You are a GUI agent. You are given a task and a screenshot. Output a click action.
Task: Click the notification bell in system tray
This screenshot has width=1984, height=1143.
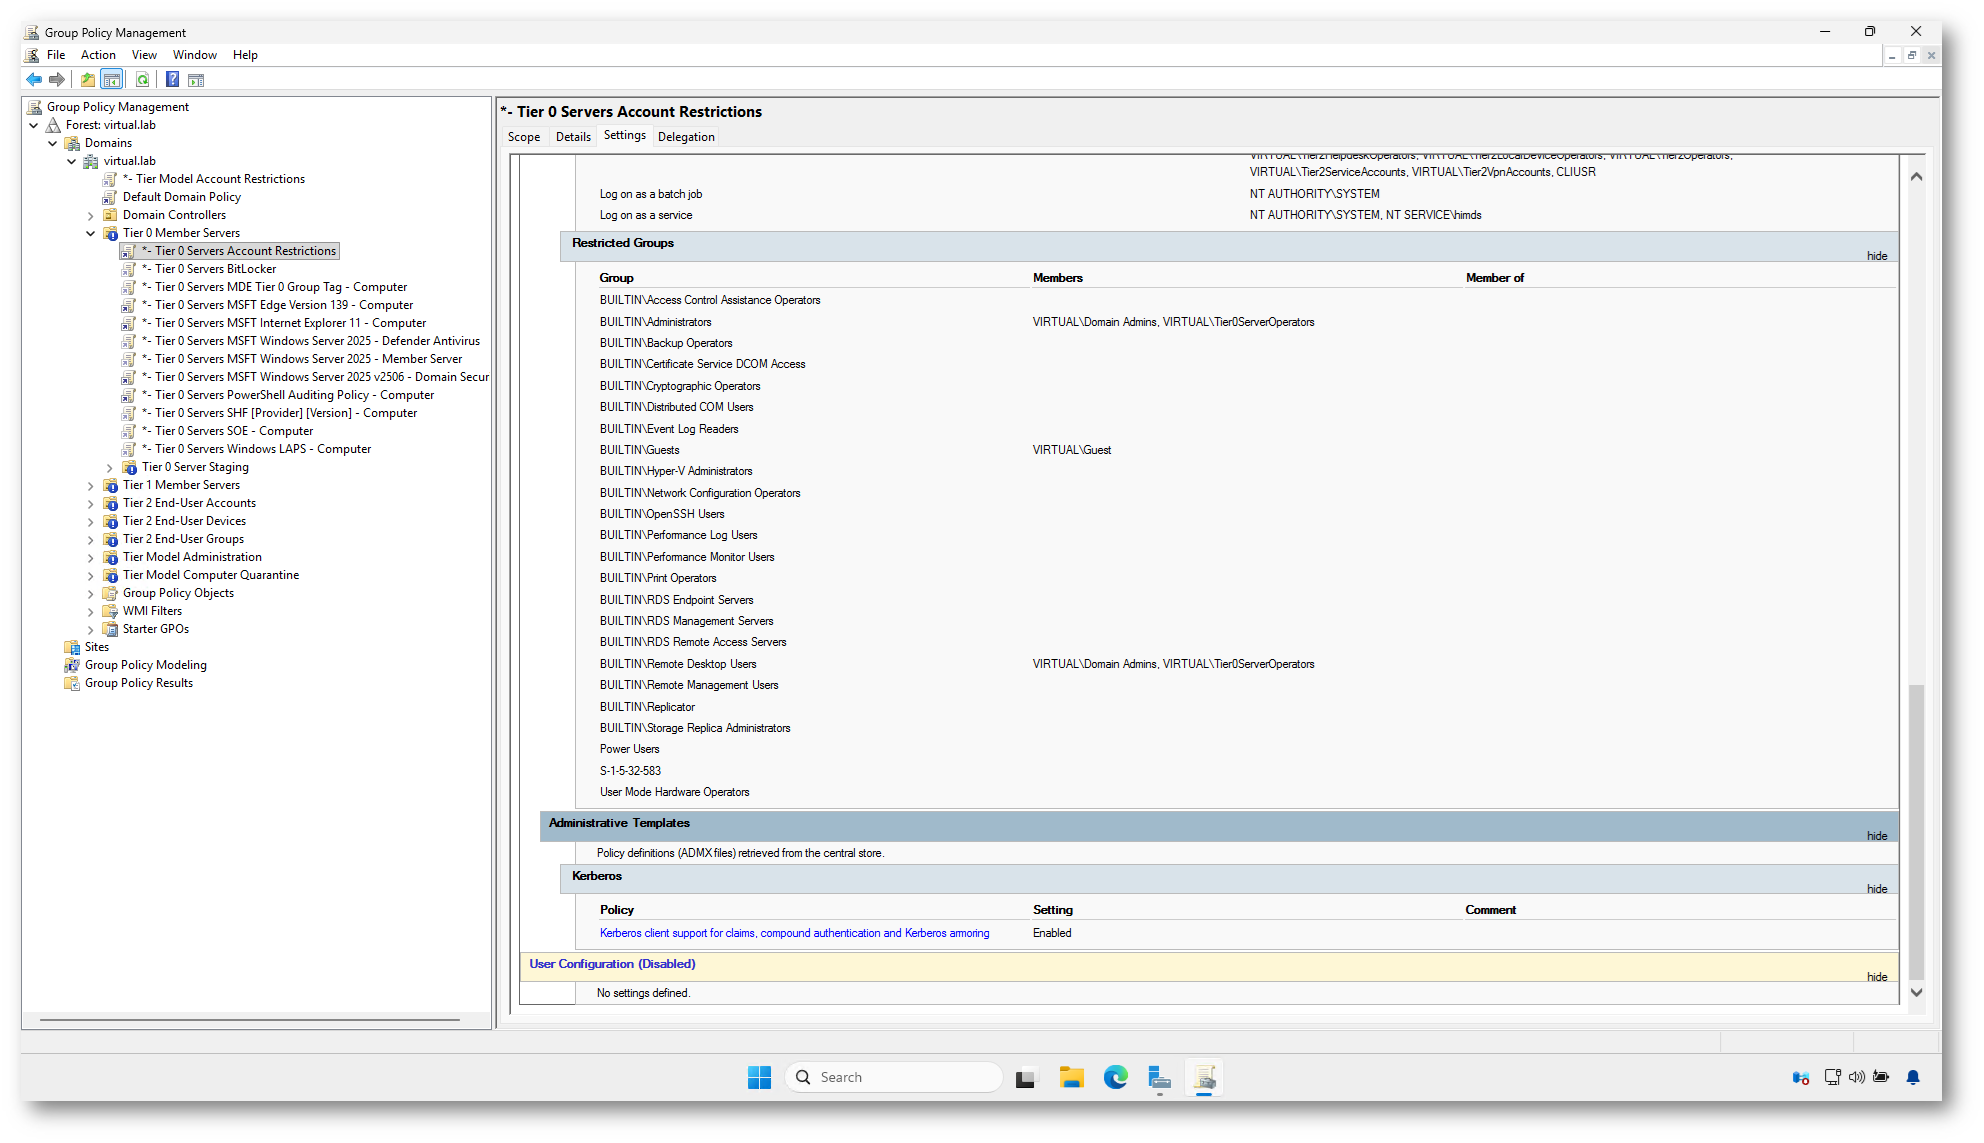tap(1913, 1078)
